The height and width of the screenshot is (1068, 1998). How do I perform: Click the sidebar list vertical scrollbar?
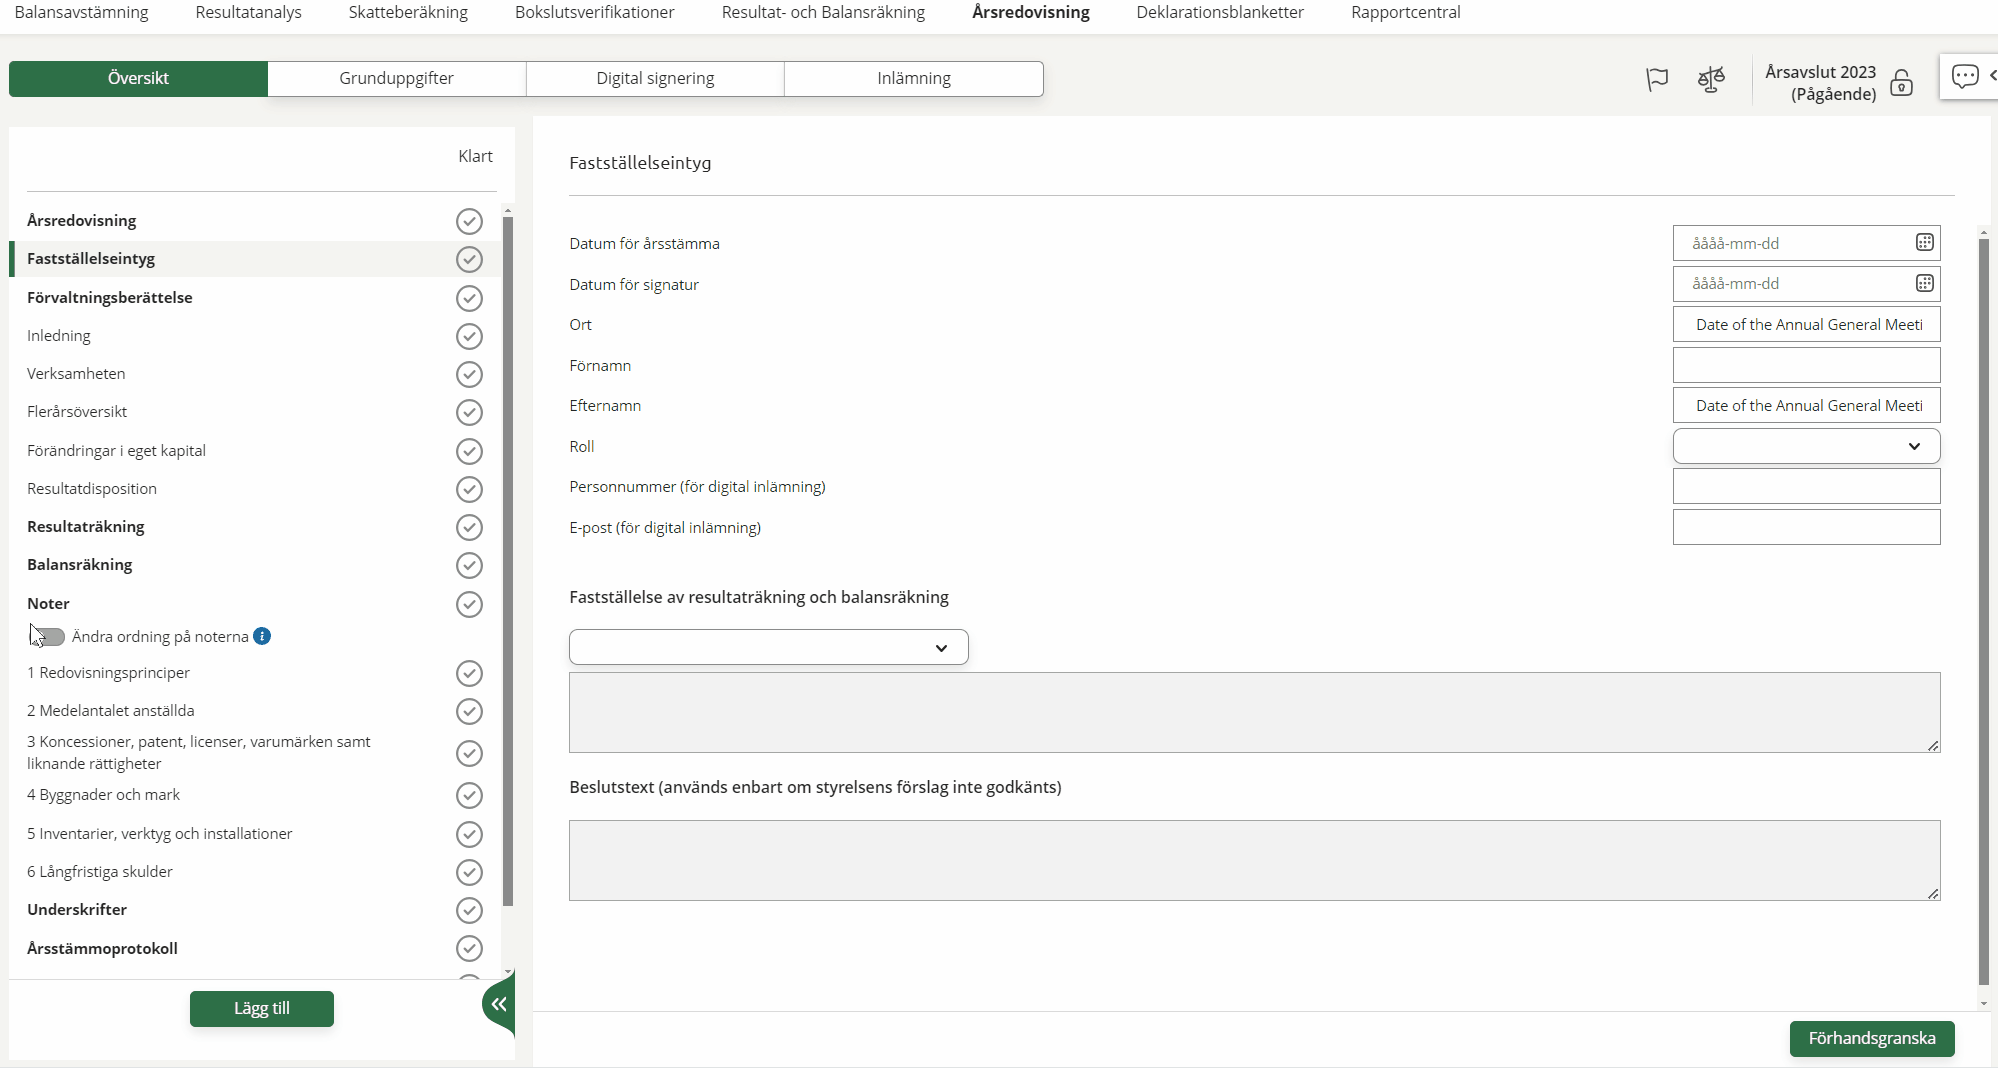point(508,560)
